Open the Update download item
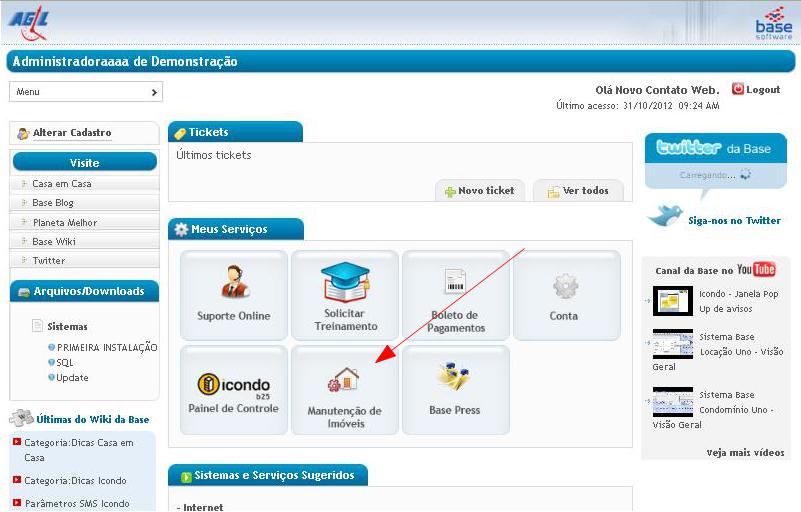The height and width of the screenshot is (512, 801). tap(72, 378)
